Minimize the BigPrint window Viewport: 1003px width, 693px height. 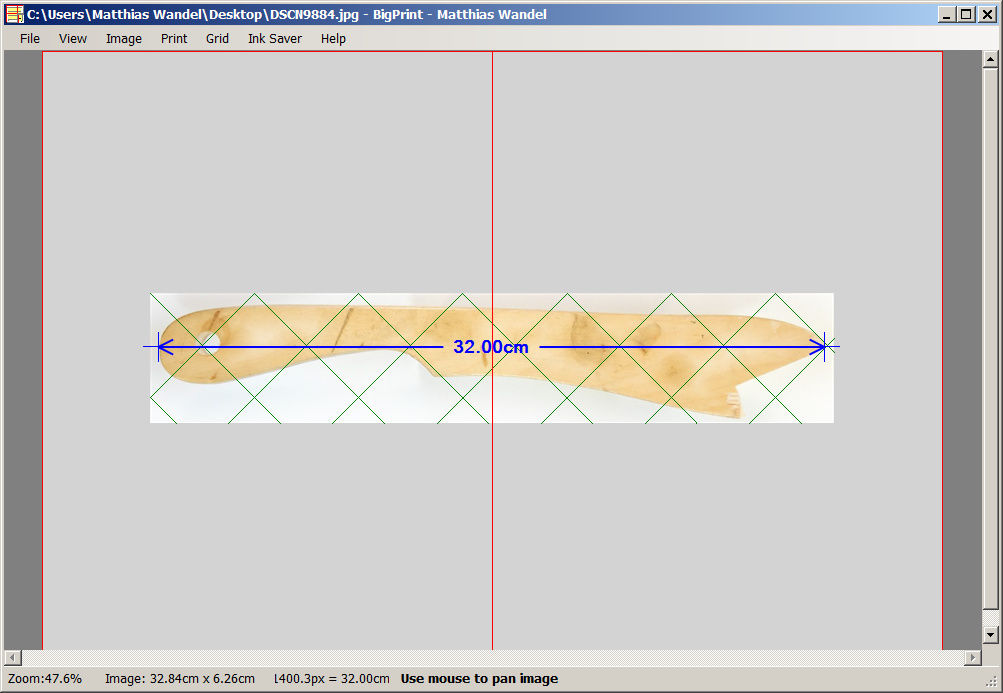click(x=947, y=14)
